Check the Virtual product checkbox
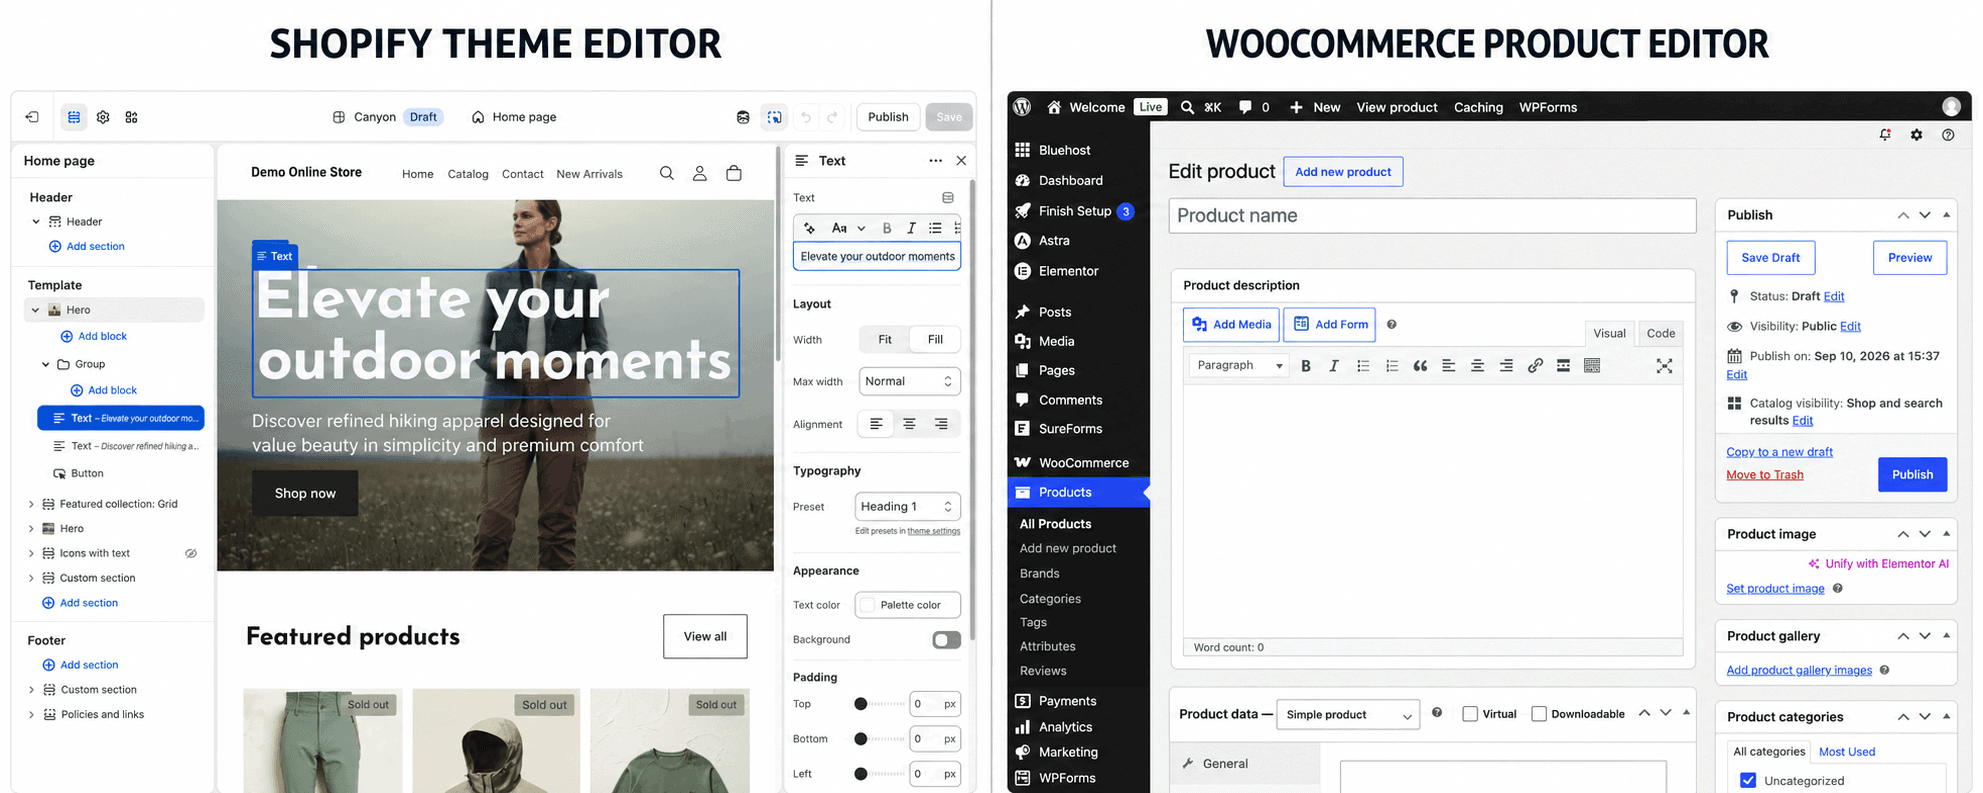 pos(1470,714)
